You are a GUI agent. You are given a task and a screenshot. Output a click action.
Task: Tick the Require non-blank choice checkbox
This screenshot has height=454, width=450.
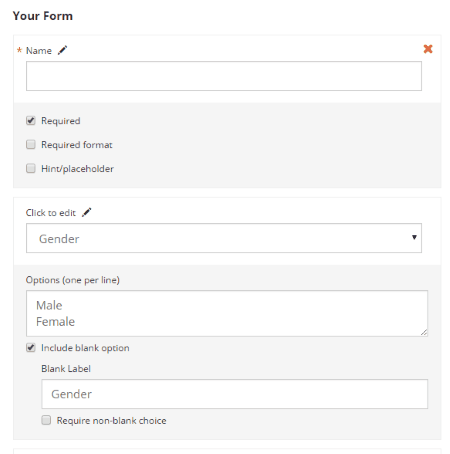tap(46, 420)
